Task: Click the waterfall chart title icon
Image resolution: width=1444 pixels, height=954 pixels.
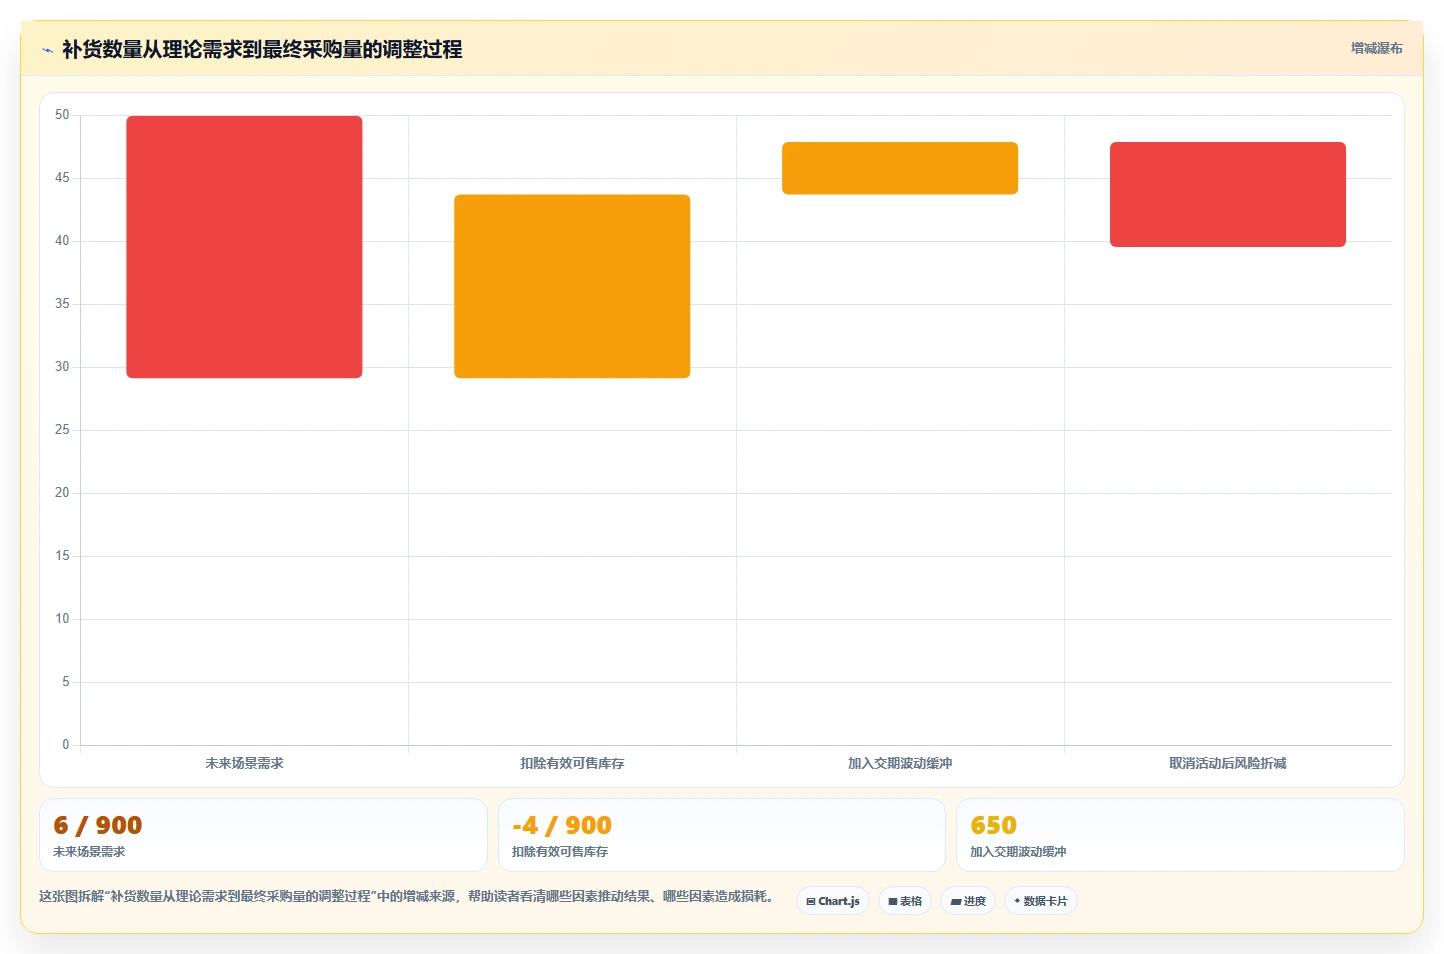Action: click(x=47, y=50)
